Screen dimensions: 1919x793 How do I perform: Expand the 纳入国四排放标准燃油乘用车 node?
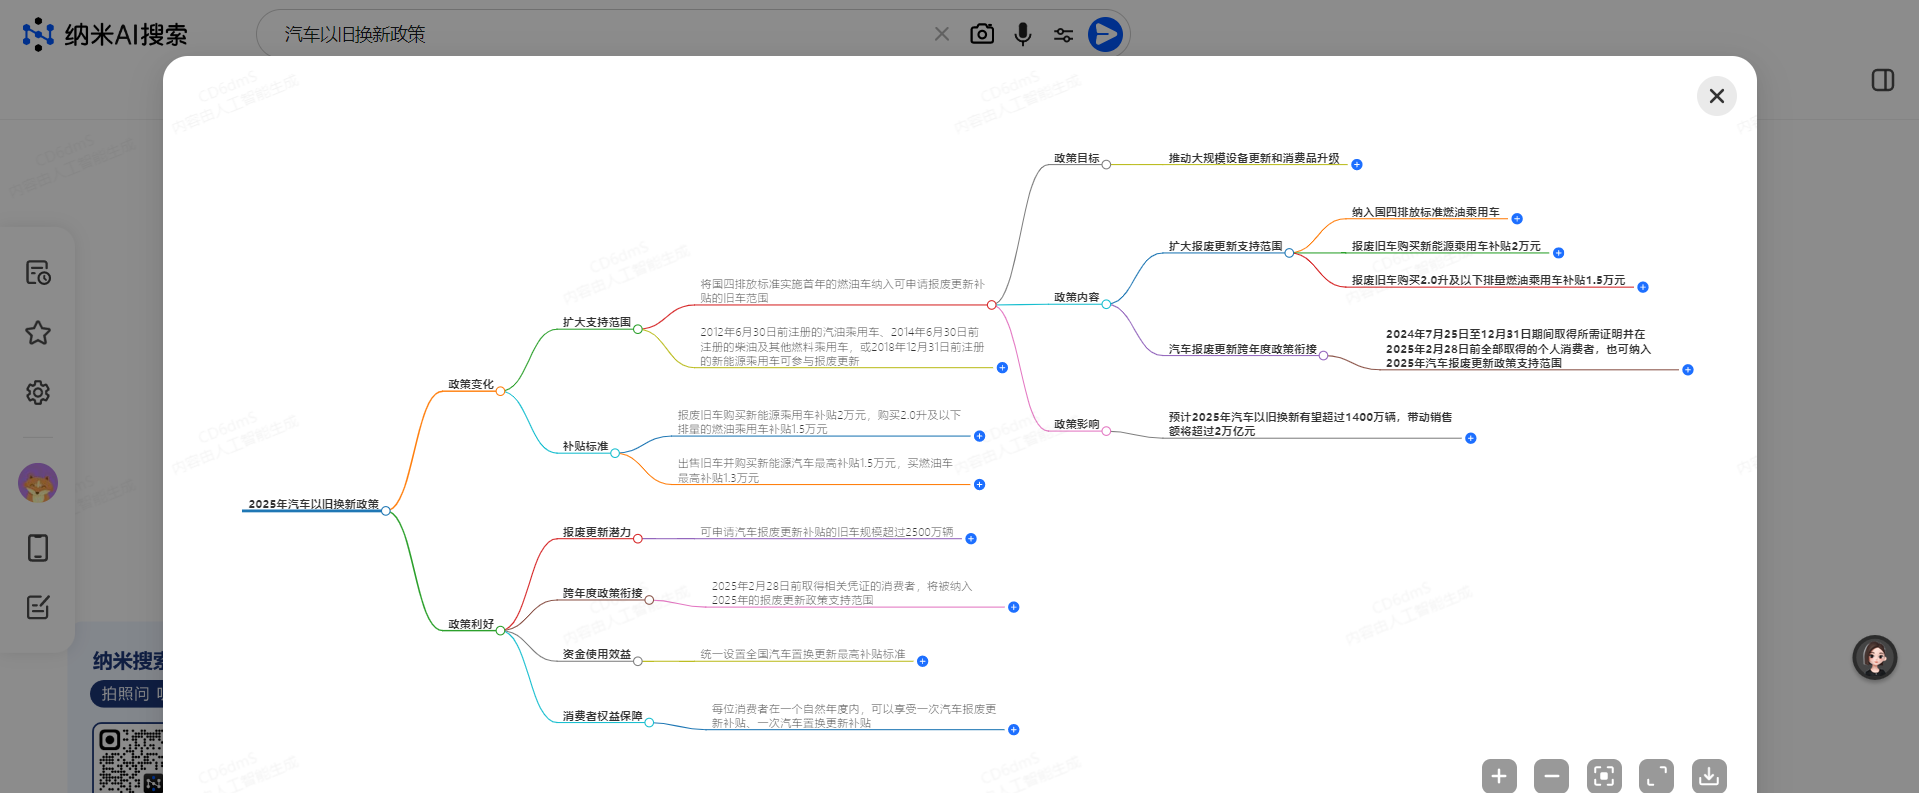(1517, 219)
